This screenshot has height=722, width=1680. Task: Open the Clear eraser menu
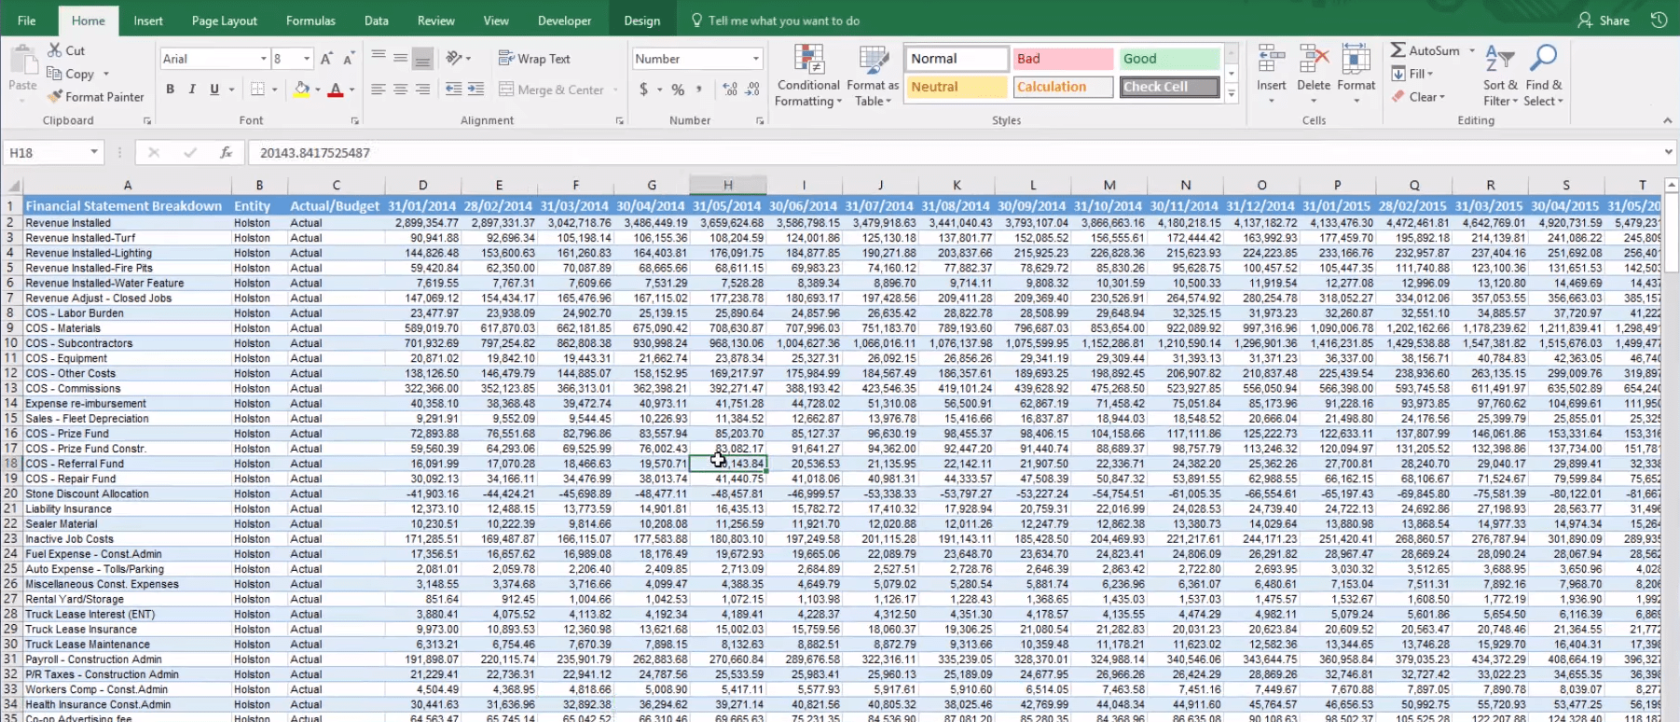(x=1417, y=97)
